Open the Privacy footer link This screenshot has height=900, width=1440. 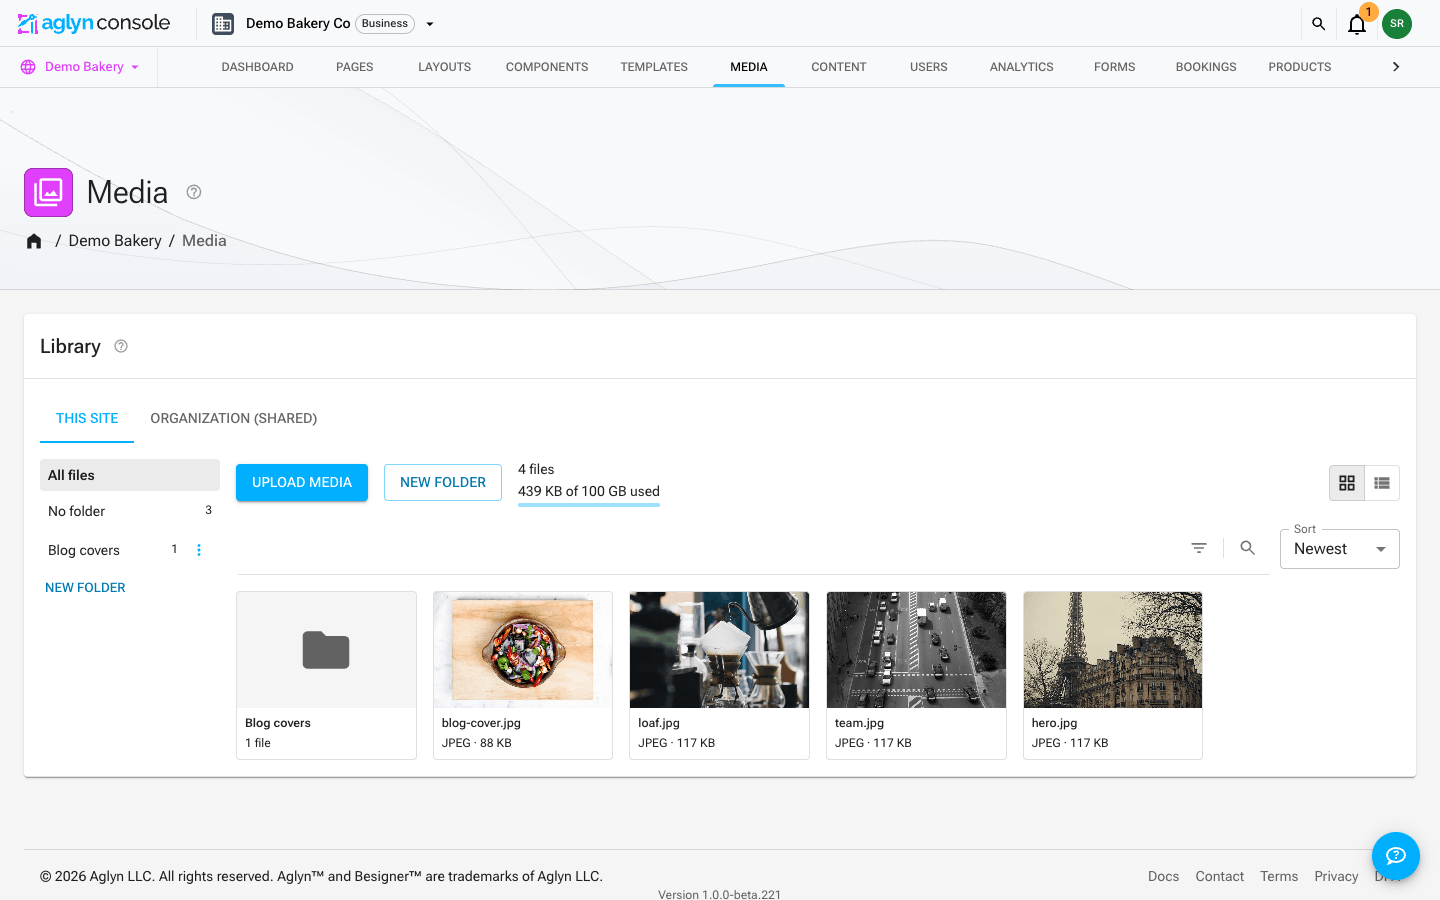click(1336, 876)
